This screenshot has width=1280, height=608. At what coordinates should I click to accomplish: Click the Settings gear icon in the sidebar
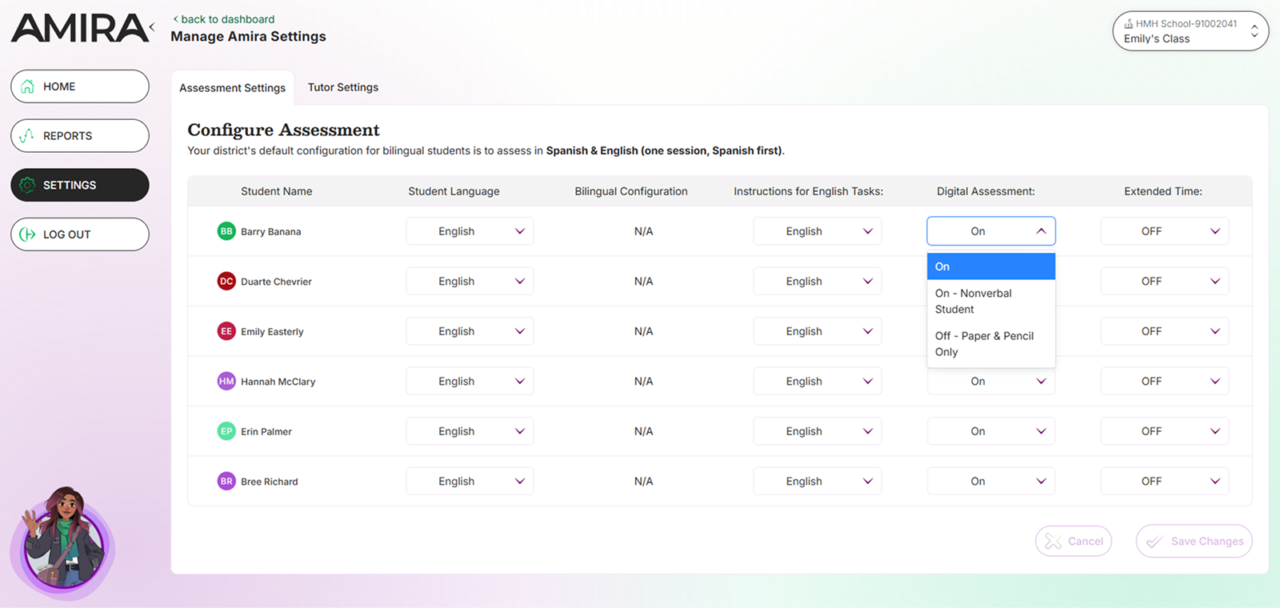coord(30,185)
